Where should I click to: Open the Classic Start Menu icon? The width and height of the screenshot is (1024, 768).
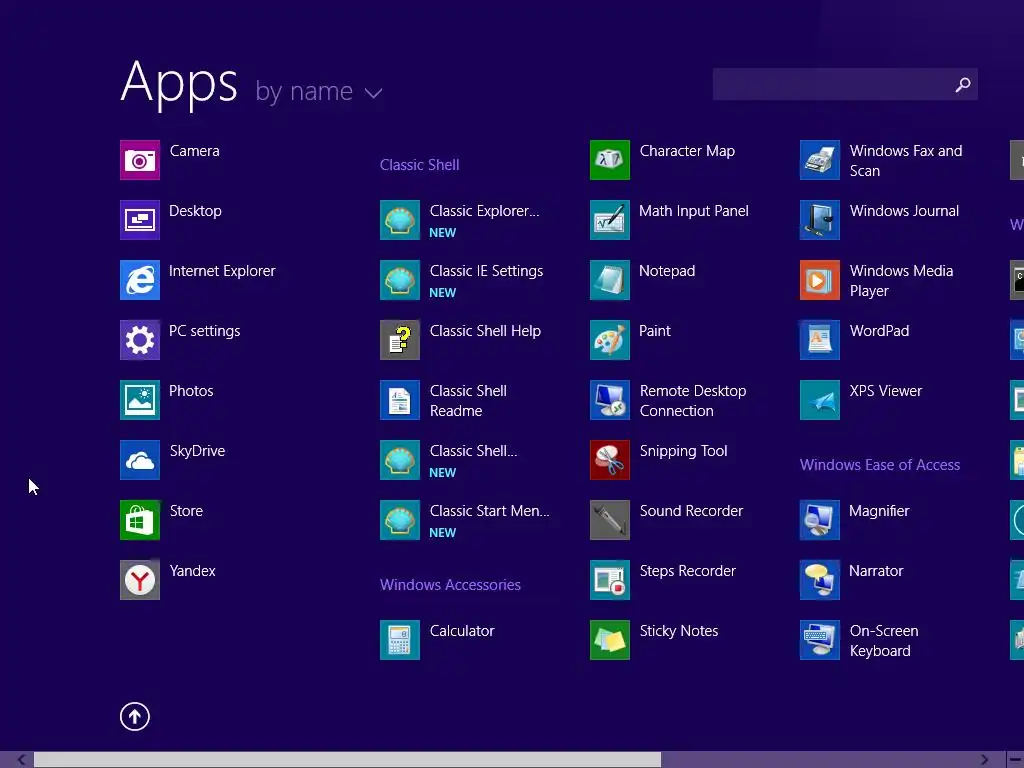[x=400, y=520]
